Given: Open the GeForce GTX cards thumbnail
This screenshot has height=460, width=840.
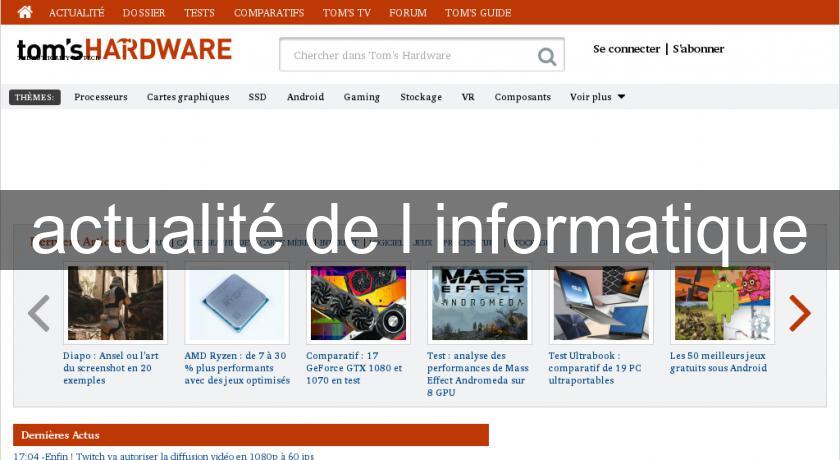Looking at the screenshot, I should (358, 303).
